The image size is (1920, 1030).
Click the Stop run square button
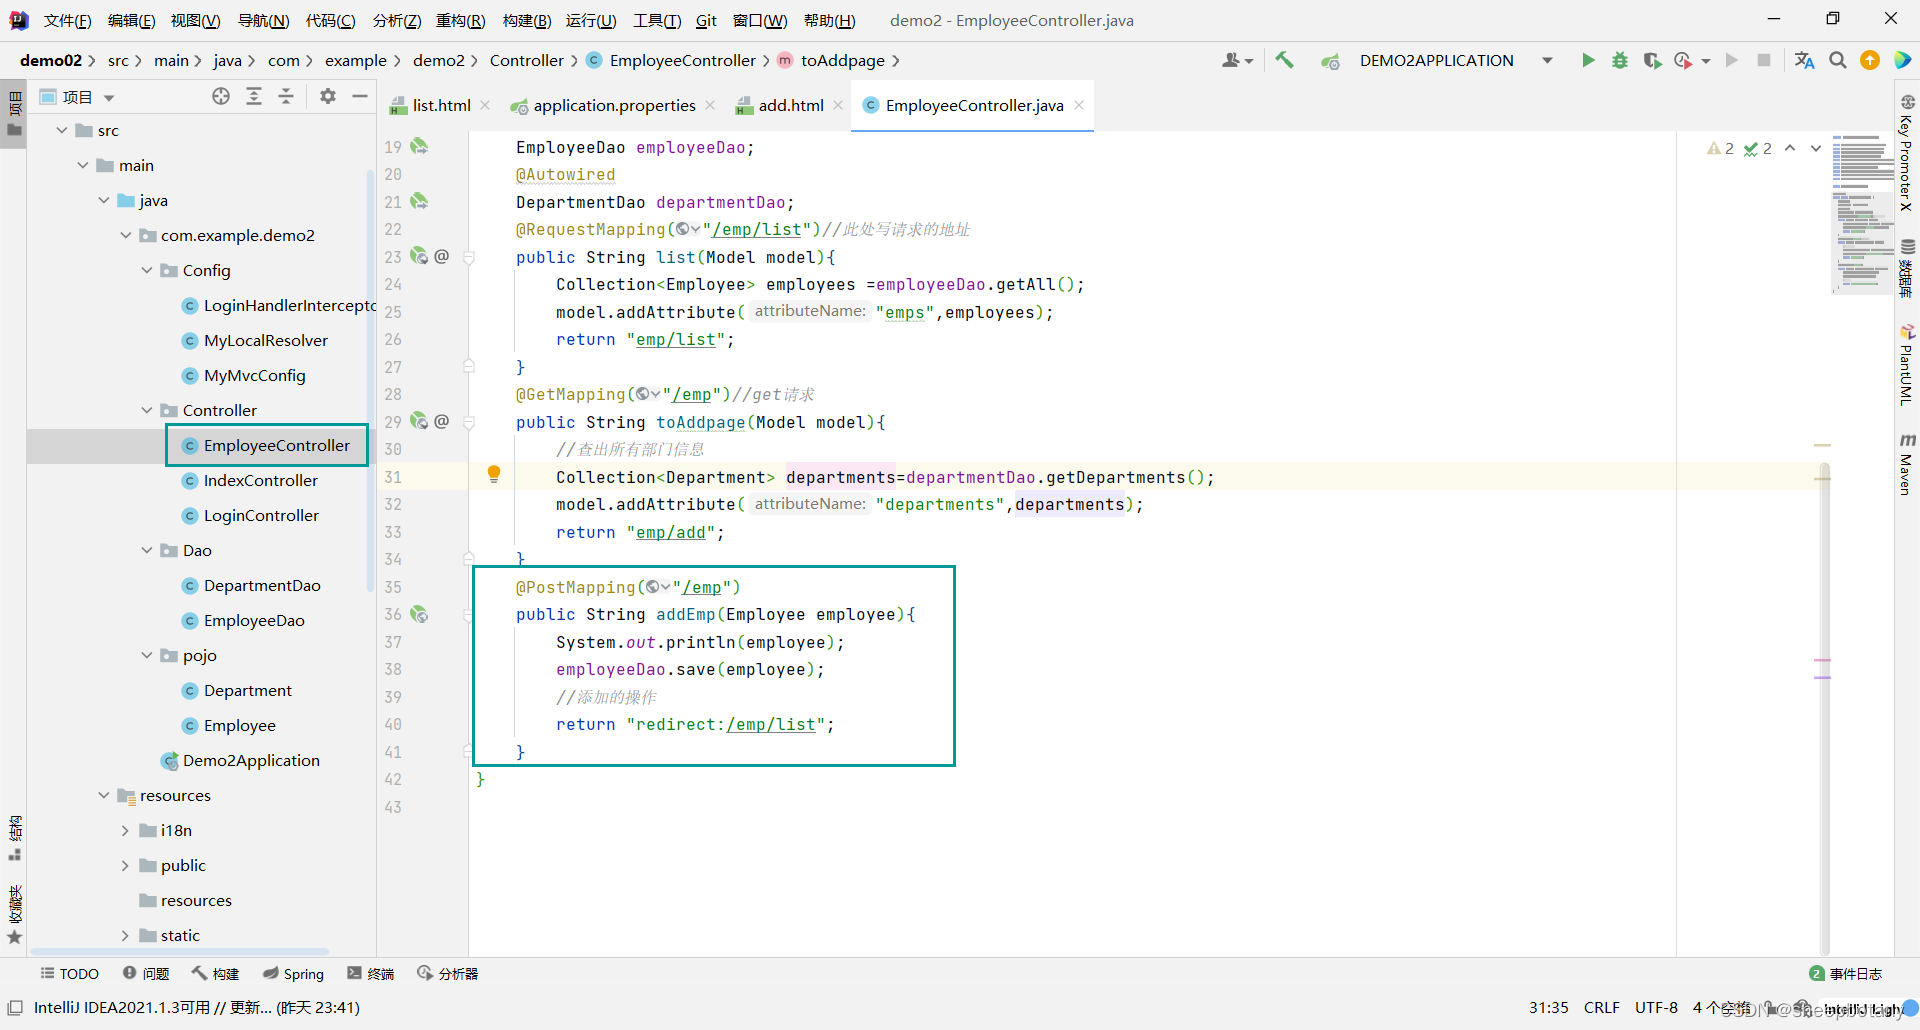point(1764,61)
